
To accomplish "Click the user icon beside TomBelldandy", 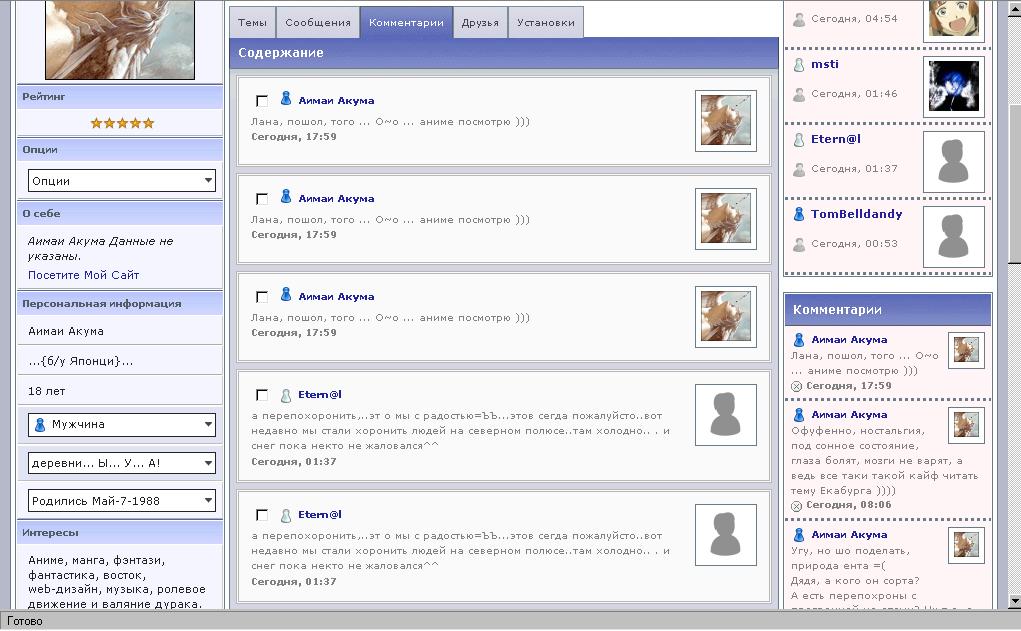I will click(799, 215).
